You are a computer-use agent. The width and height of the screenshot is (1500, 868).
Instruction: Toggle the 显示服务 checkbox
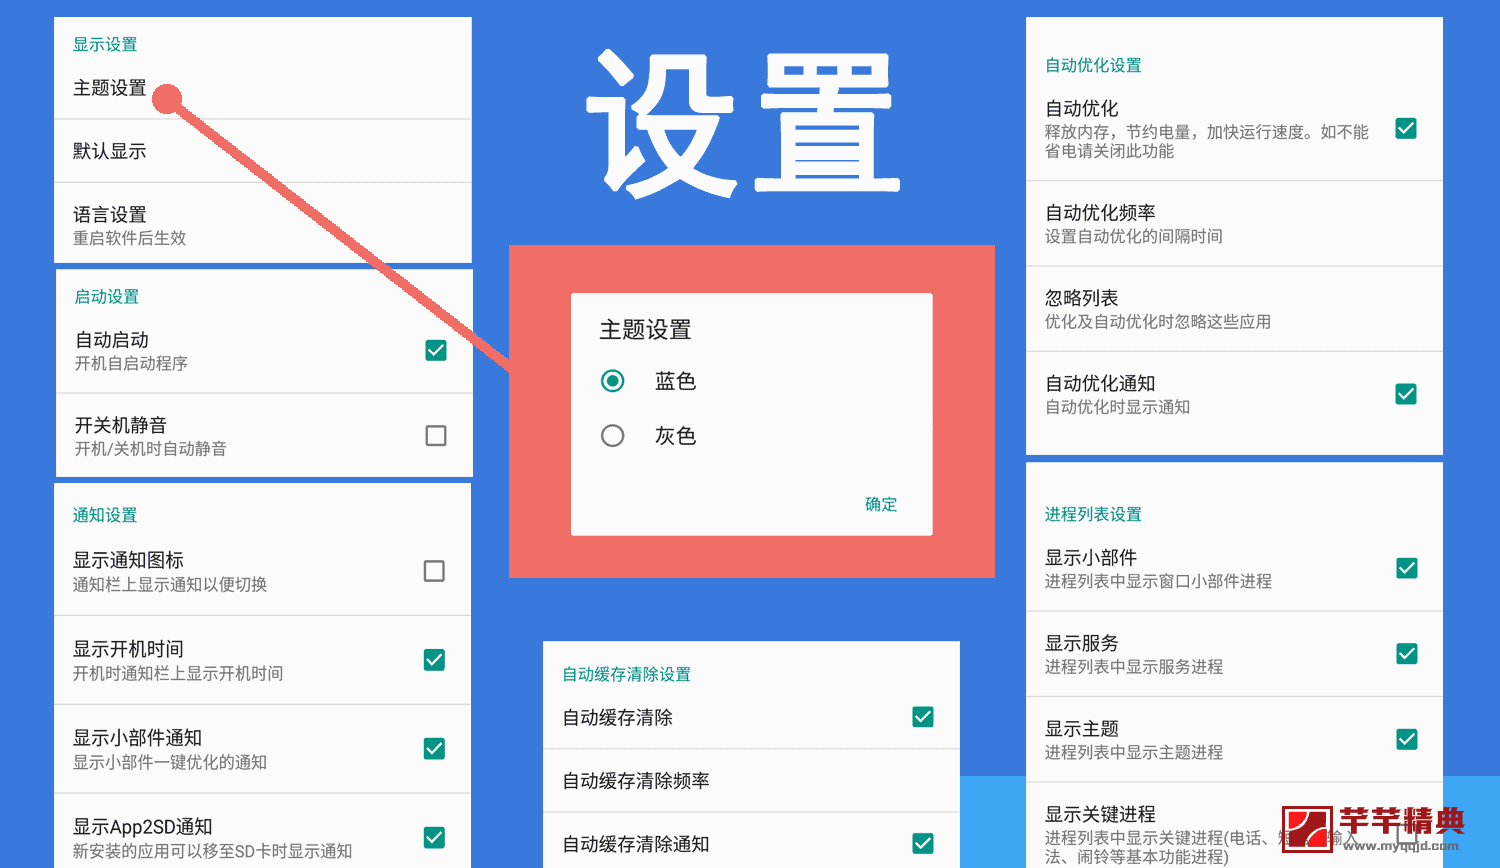pyautogui.click(x=1407, y=654)
